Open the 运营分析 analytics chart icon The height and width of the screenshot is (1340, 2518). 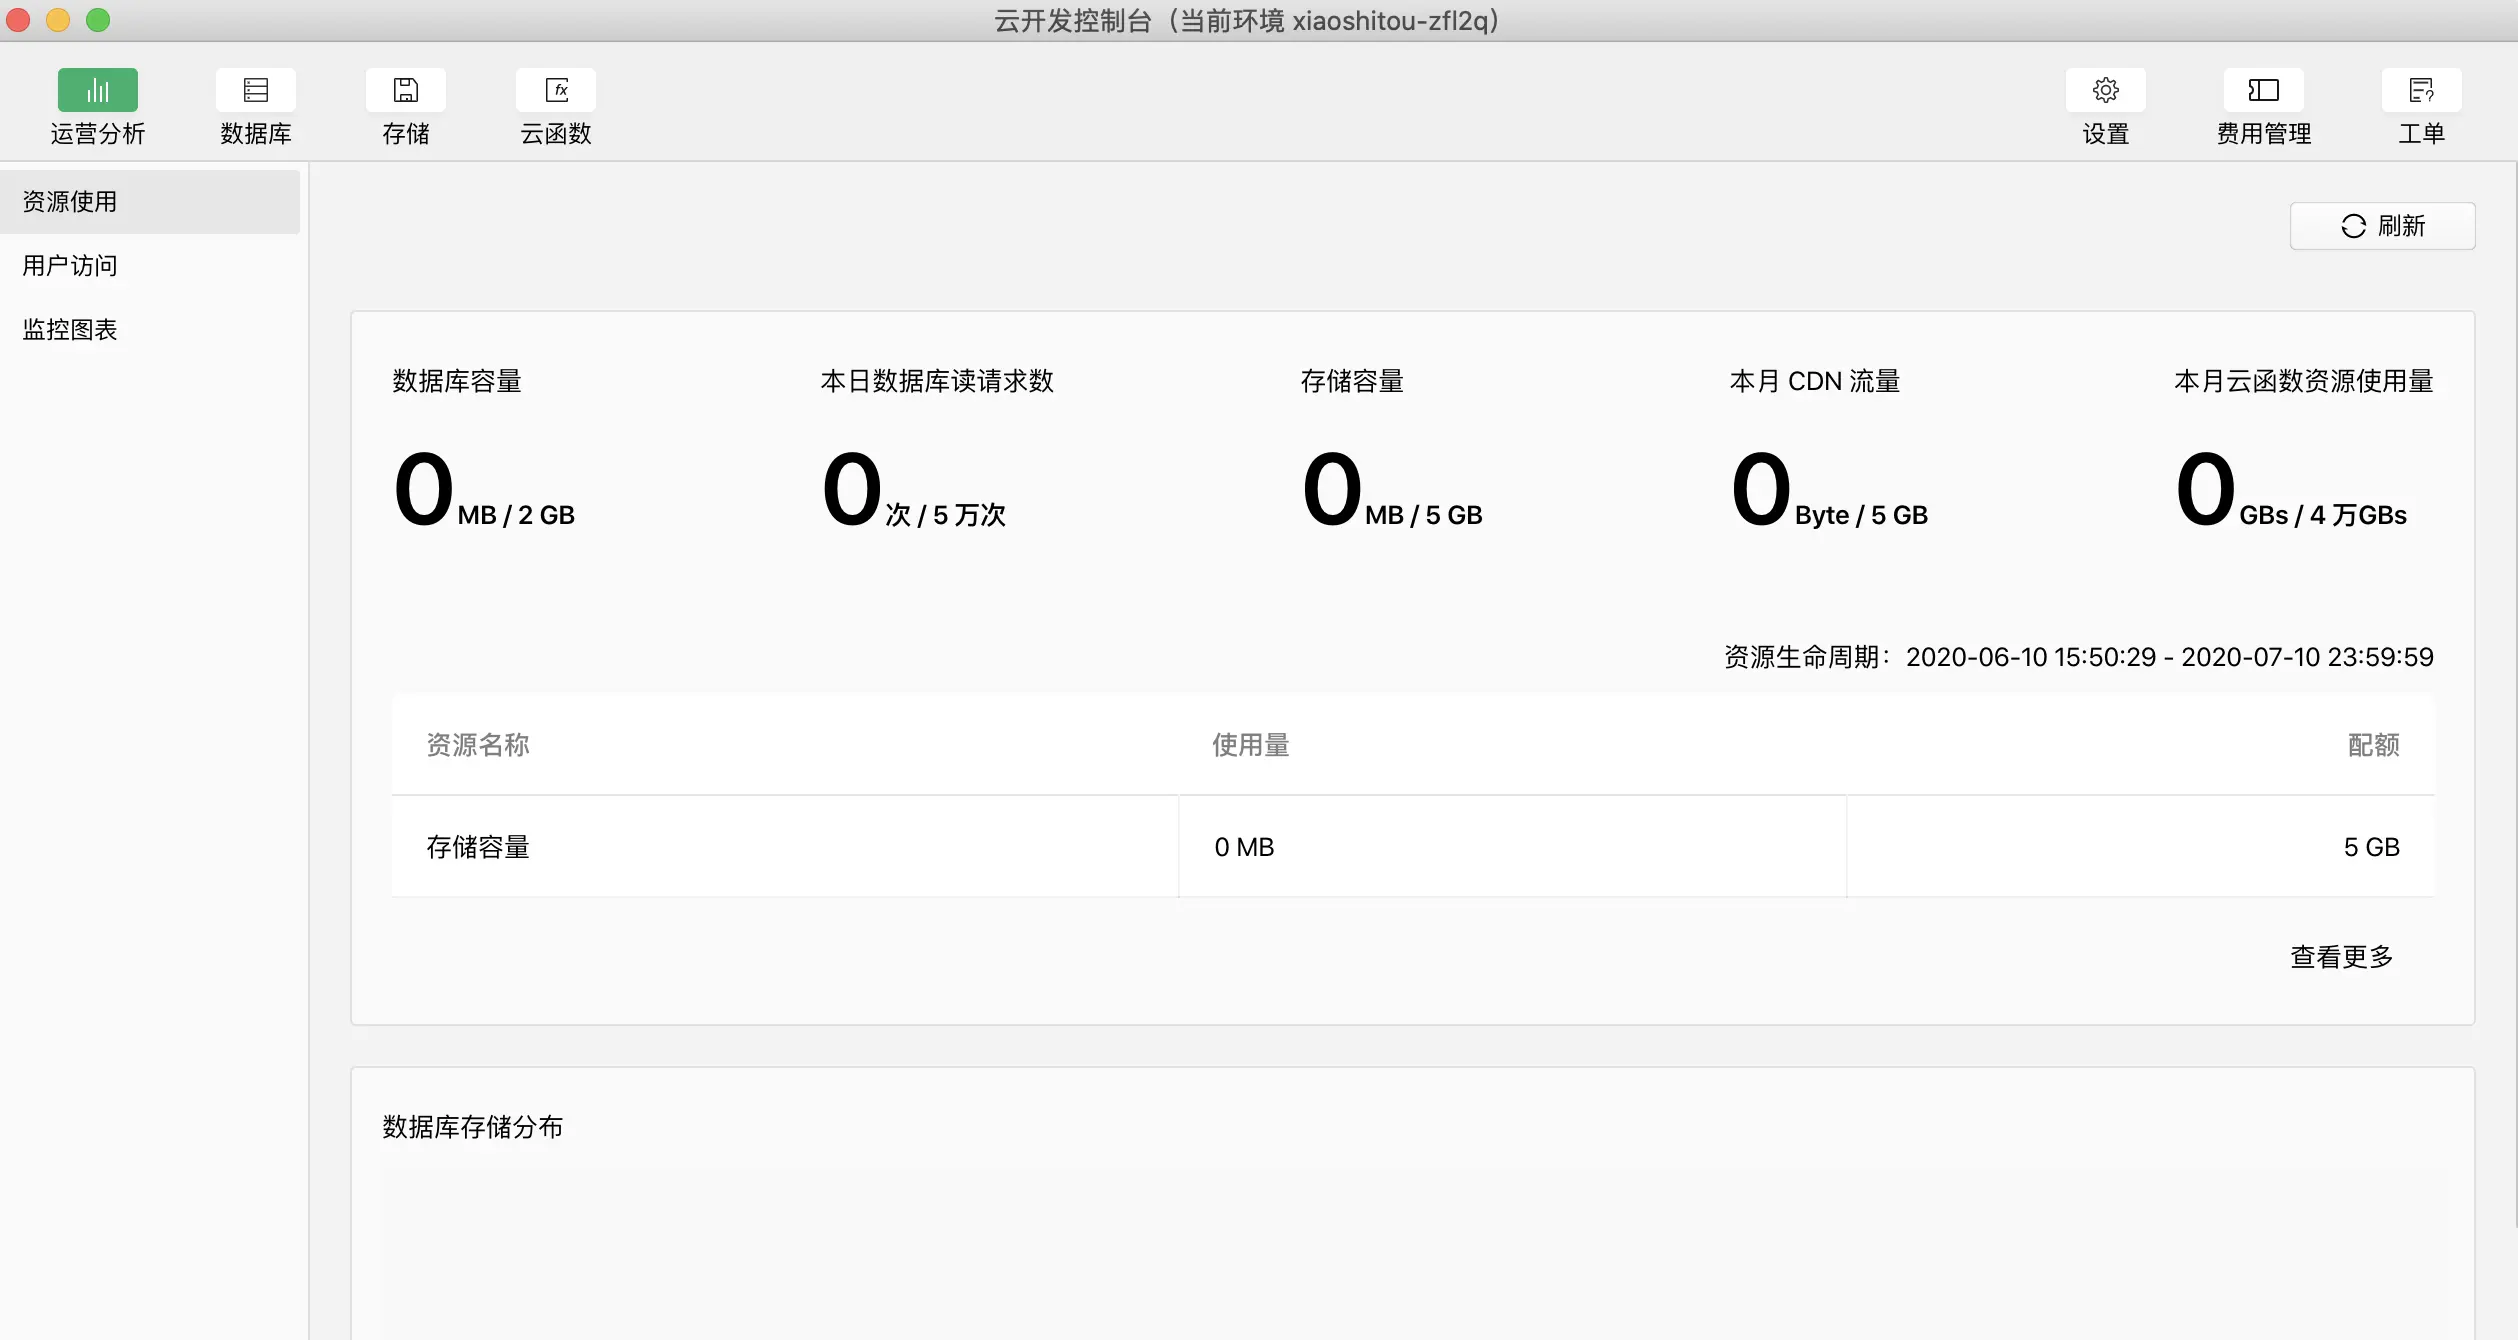(97, 90)
